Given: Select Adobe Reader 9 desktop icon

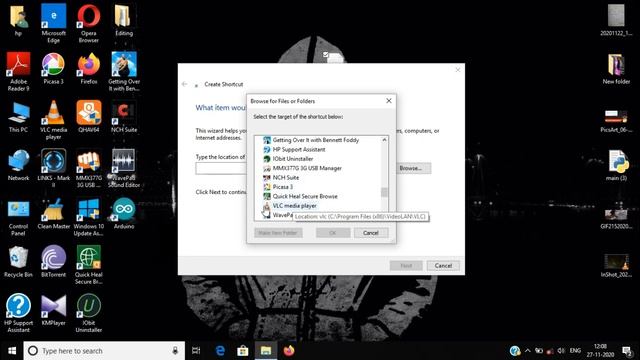Looking at the screenshot, I should 18,71.
